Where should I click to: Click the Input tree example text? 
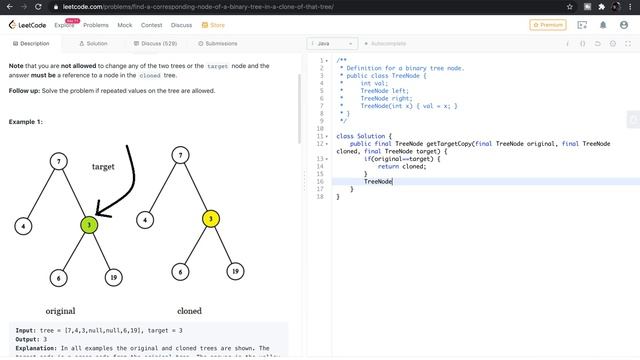(99, 331)
